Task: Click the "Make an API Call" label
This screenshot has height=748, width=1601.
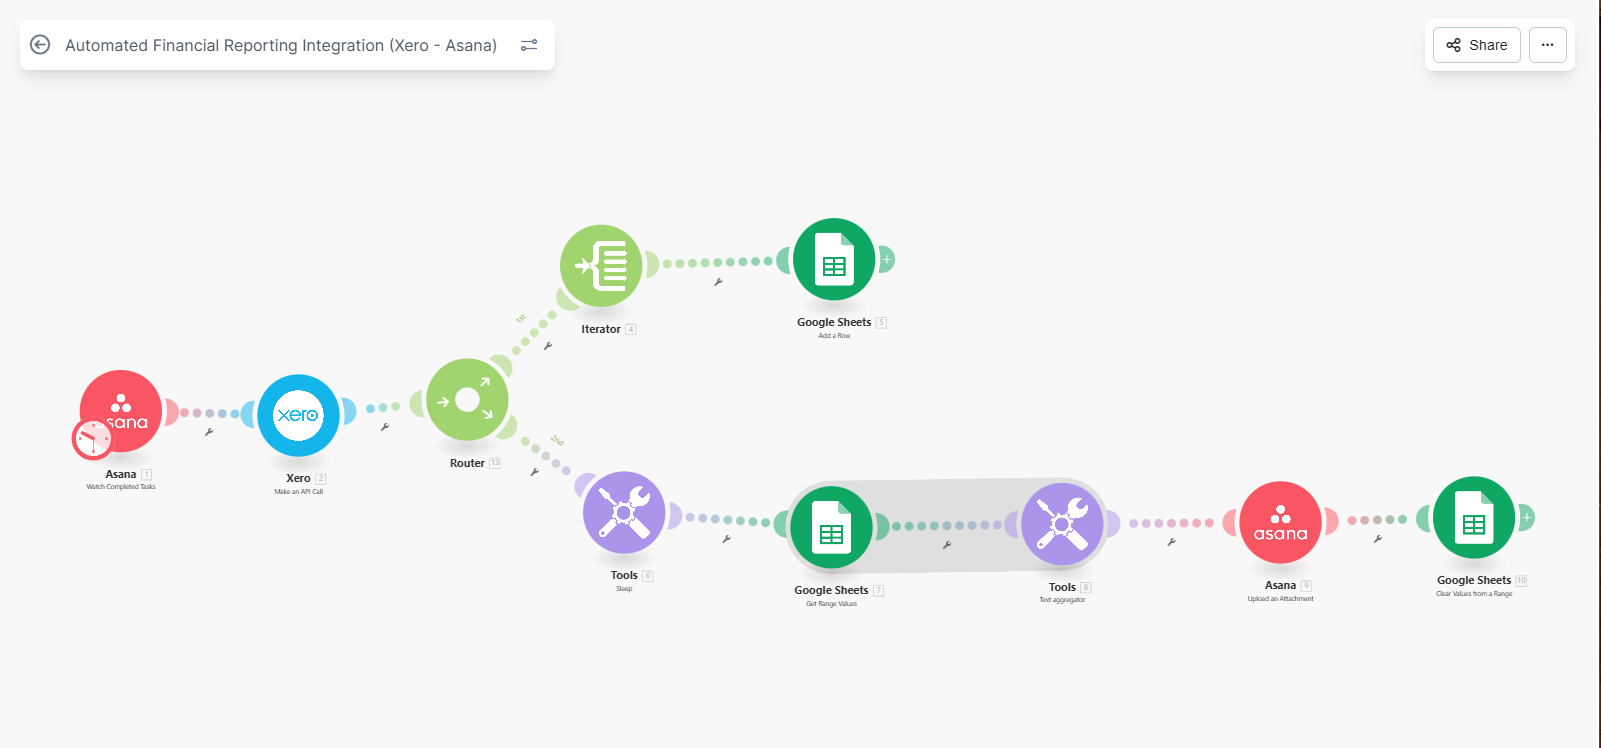Action: 299,492
